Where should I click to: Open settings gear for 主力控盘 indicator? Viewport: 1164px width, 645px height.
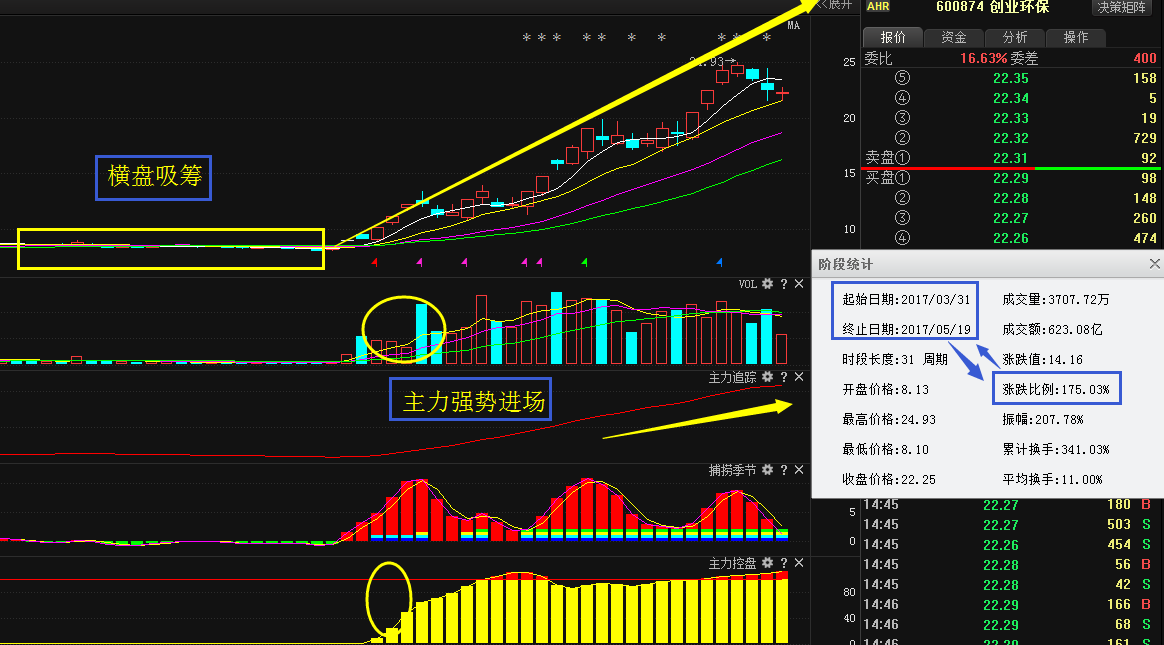click(x=767, y=563)
